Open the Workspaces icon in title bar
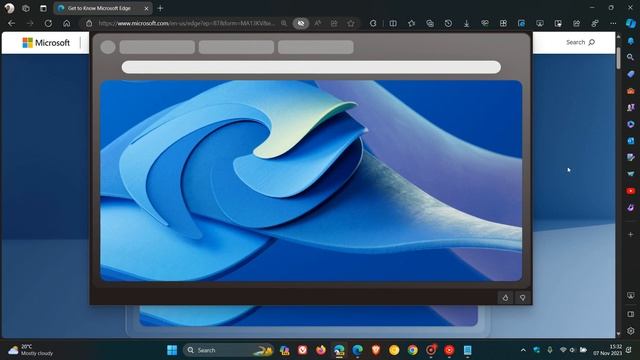640x360 pixels. tap(26, 8)
